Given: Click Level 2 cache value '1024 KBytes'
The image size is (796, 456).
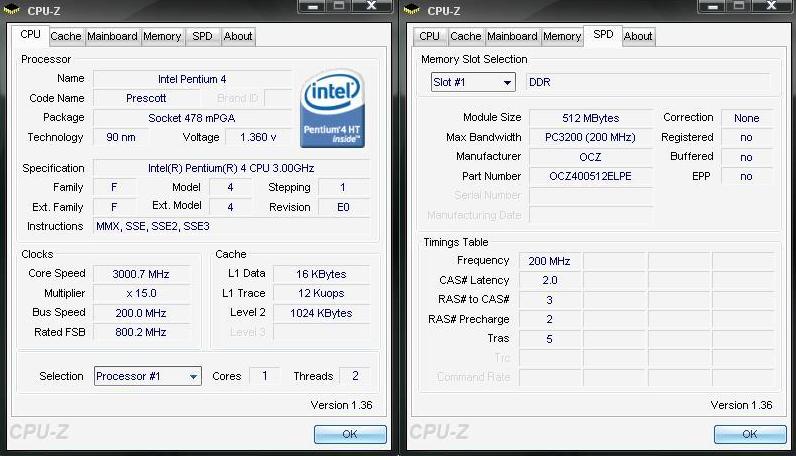Looking at the screenshot, I should point(321,313).
